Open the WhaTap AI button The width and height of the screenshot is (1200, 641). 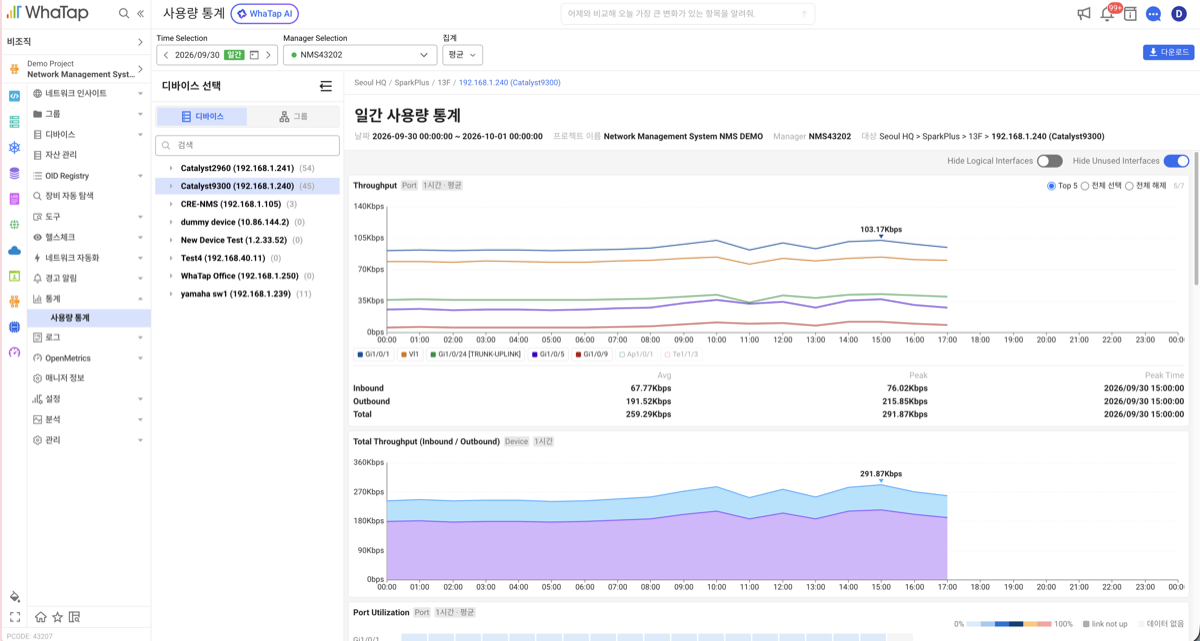tap(264, 14)
